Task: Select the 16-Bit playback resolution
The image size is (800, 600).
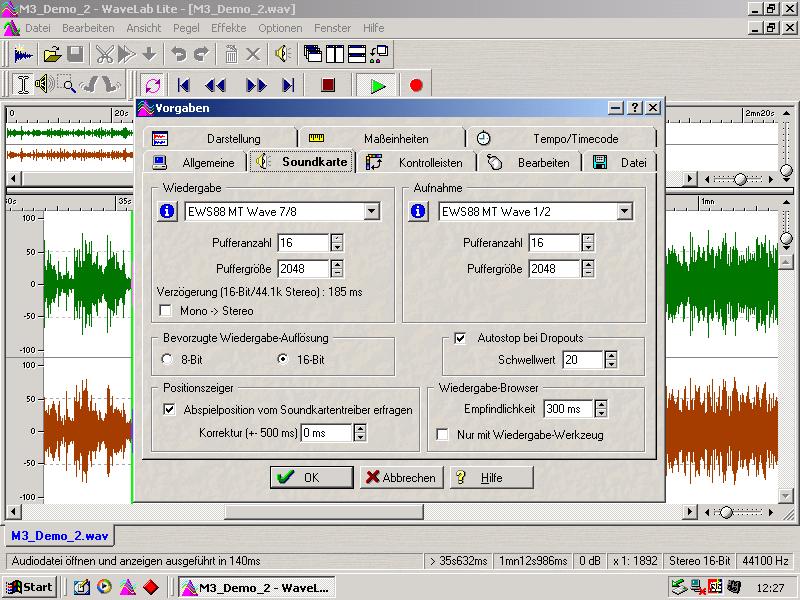Action: (x=282, y=359)
